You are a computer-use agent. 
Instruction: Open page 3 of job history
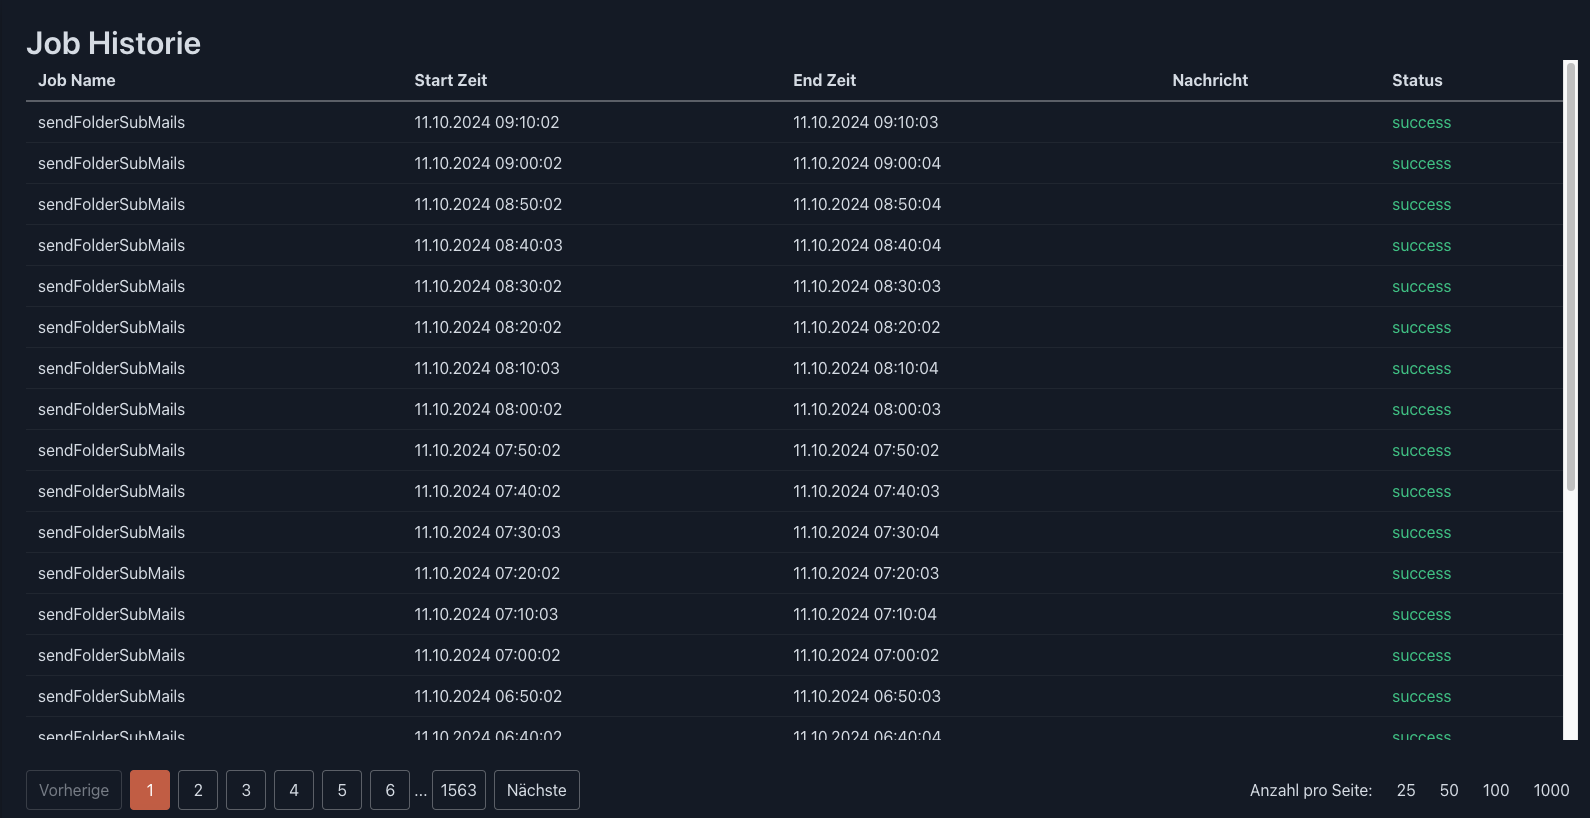[246, 790]
